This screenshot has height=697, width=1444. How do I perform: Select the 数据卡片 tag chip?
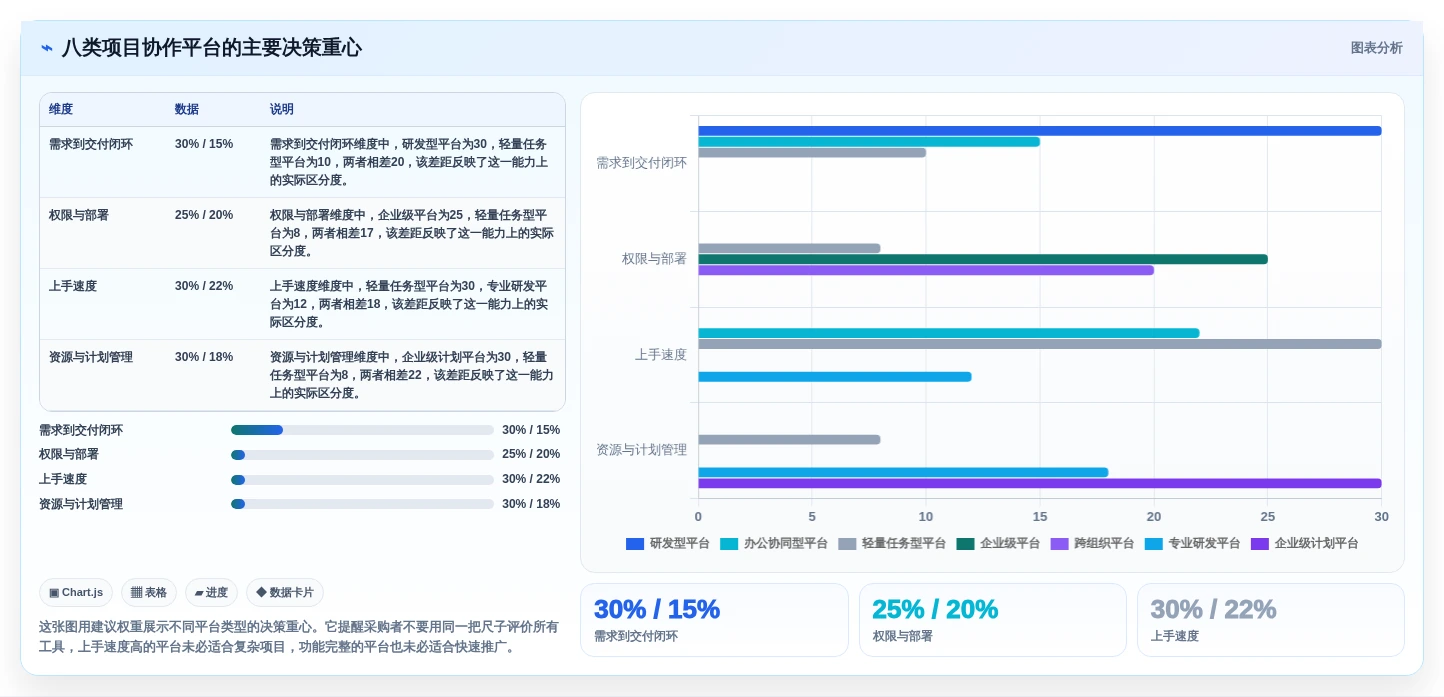(x=285, y=592)
